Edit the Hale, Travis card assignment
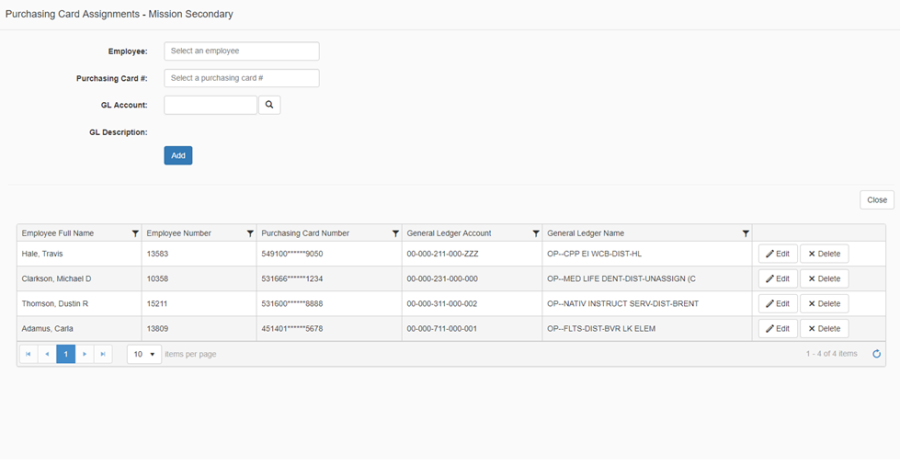The height and width of the screenshot is (465, 900). [x=777, y=254]
